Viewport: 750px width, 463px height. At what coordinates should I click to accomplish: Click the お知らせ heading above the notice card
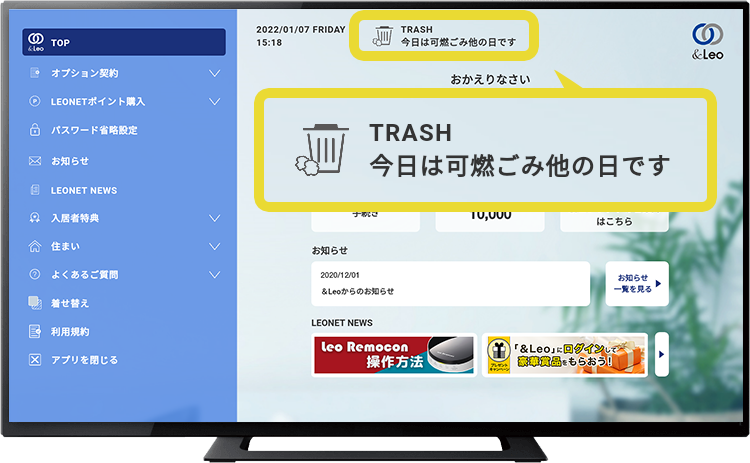tap(330, 250)
